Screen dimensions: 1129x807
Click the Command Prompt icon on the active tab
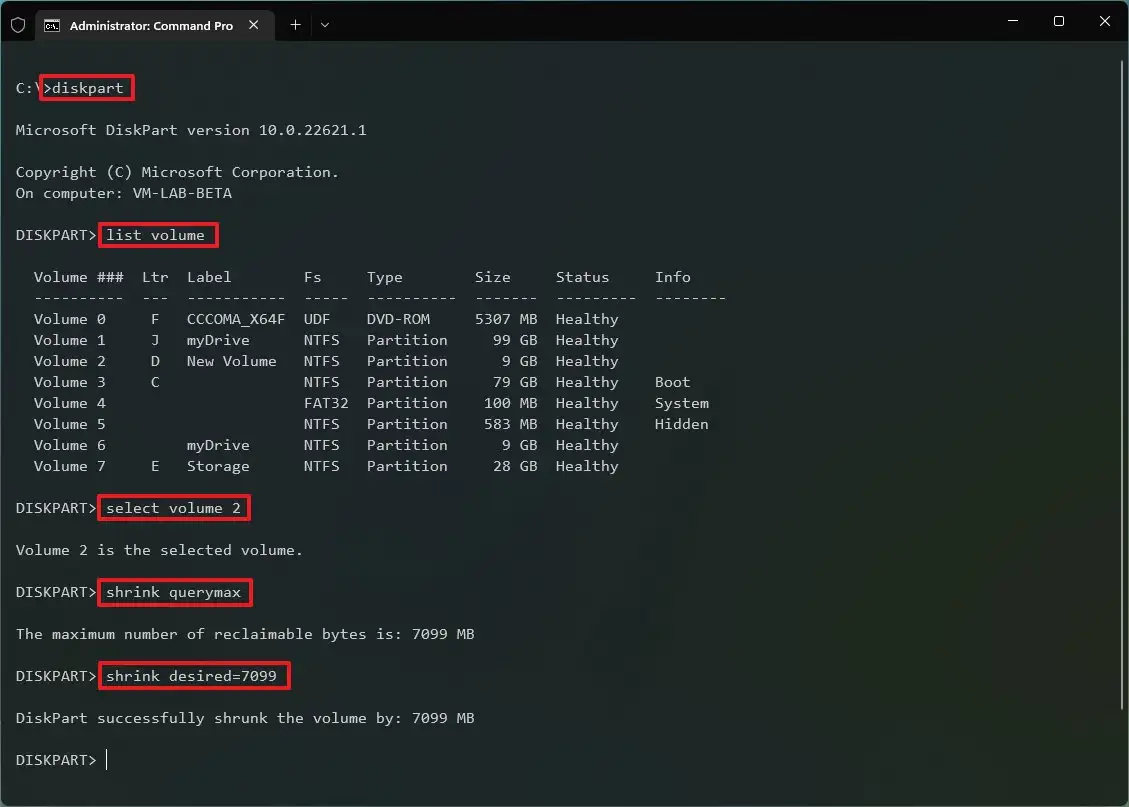[x=52, y=26]
